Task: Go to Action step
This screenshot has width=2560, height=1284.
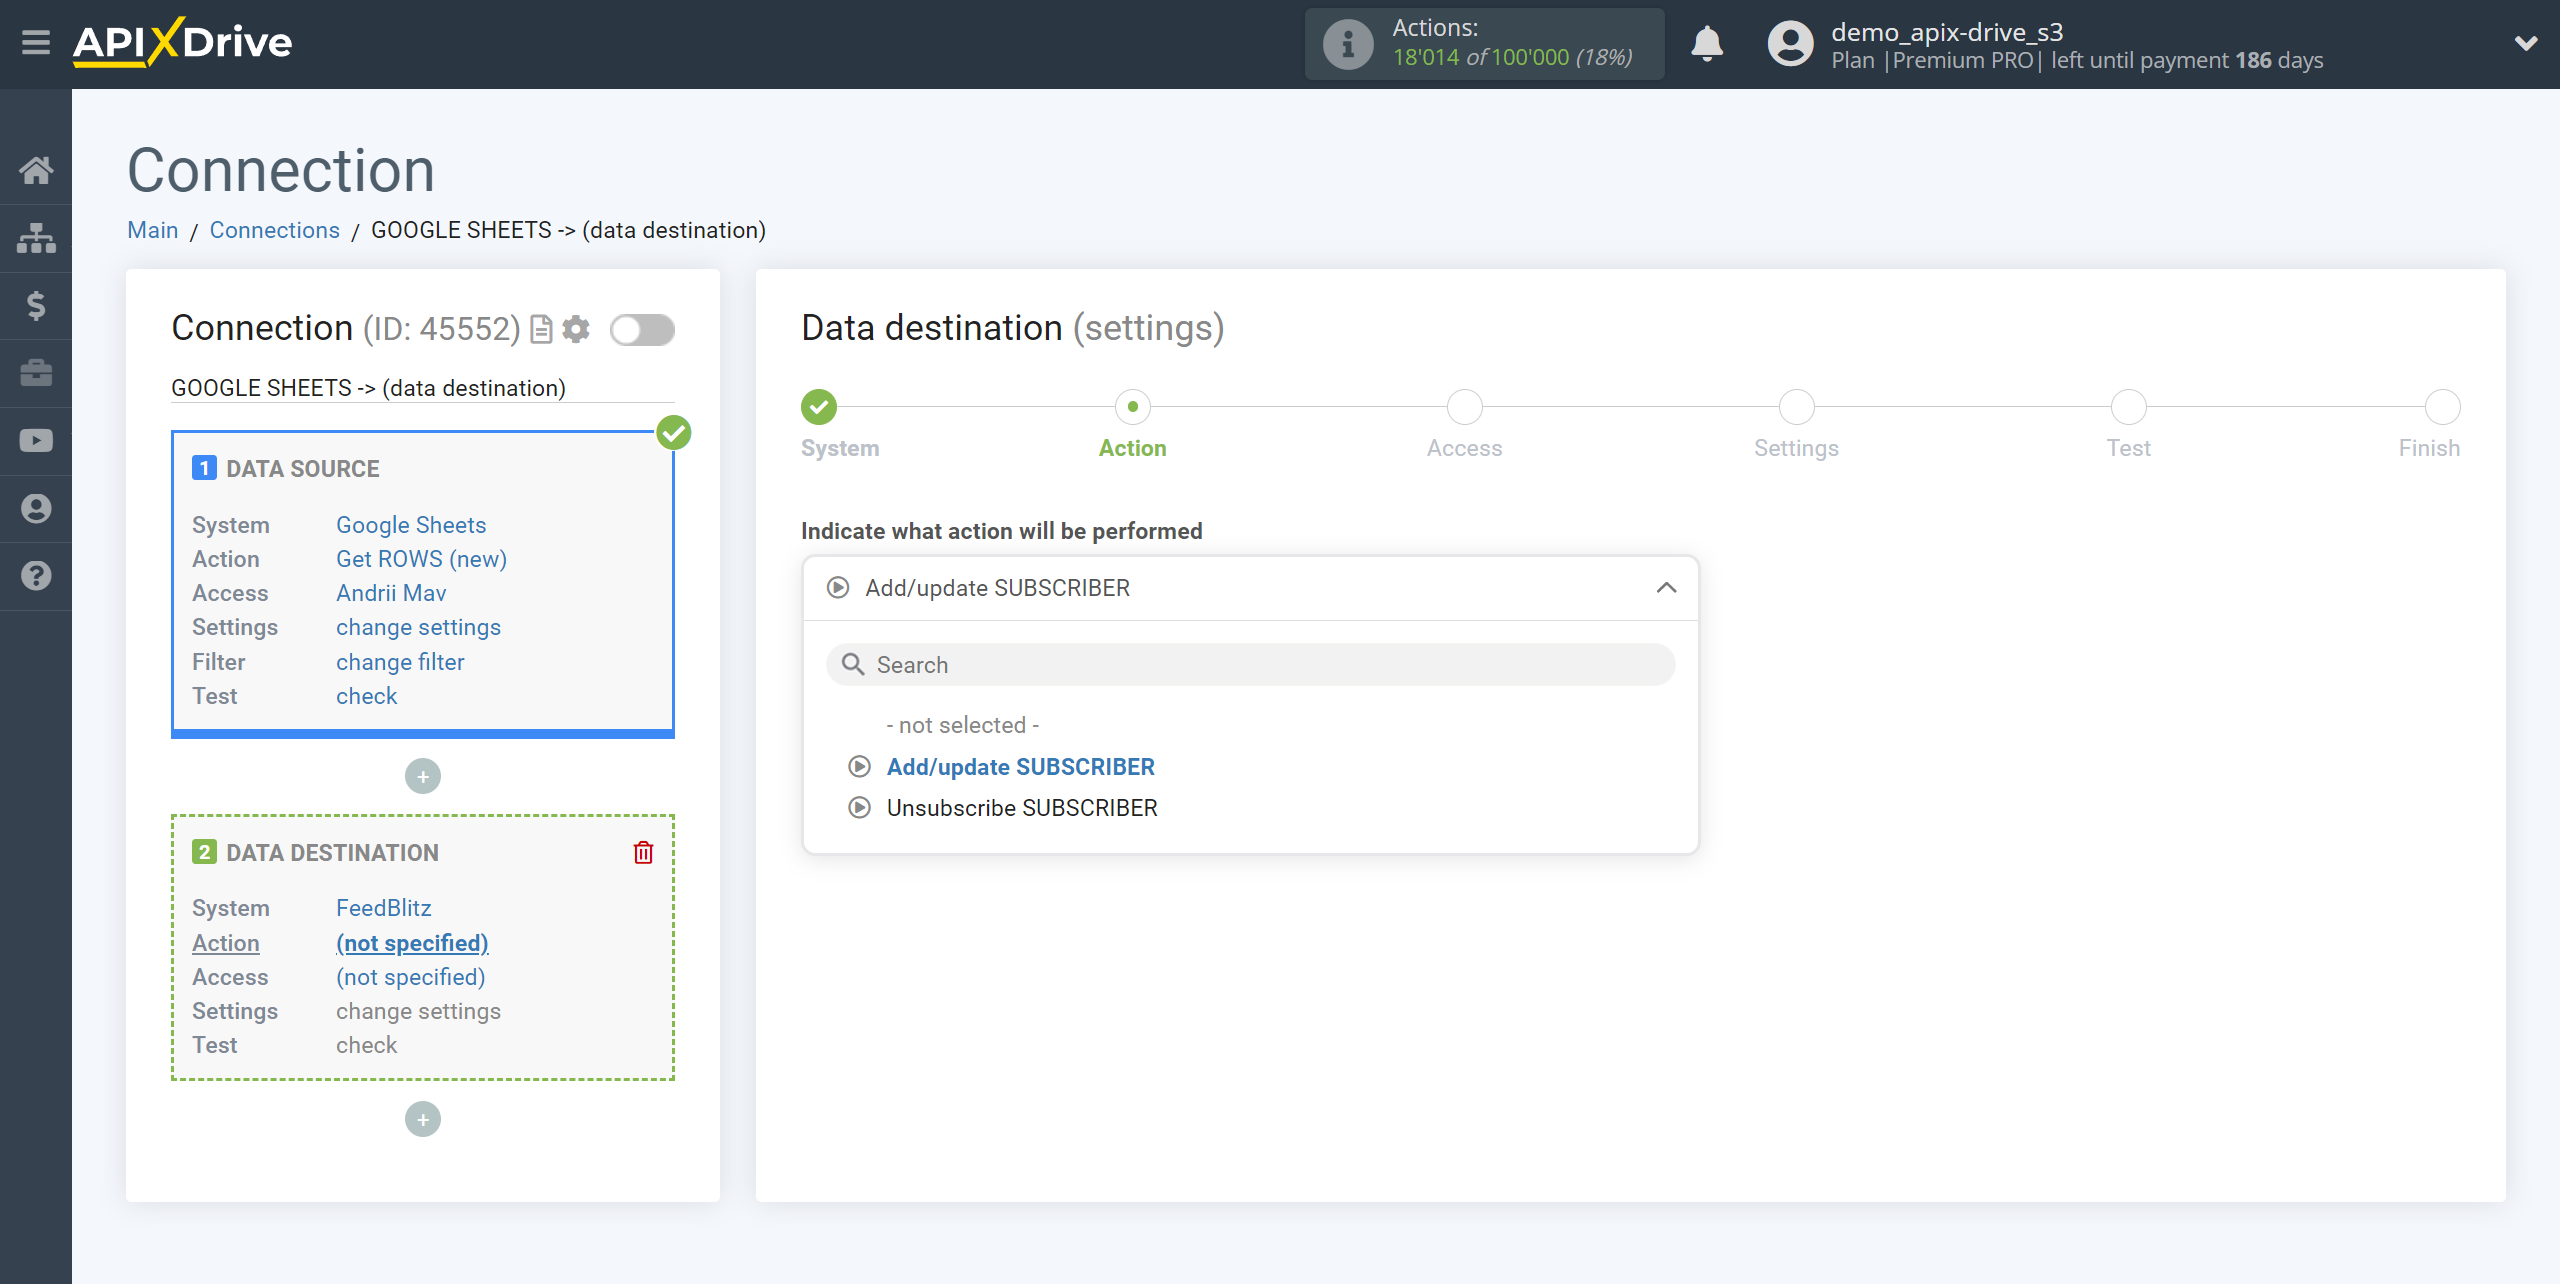Action: pos(1132,407)
